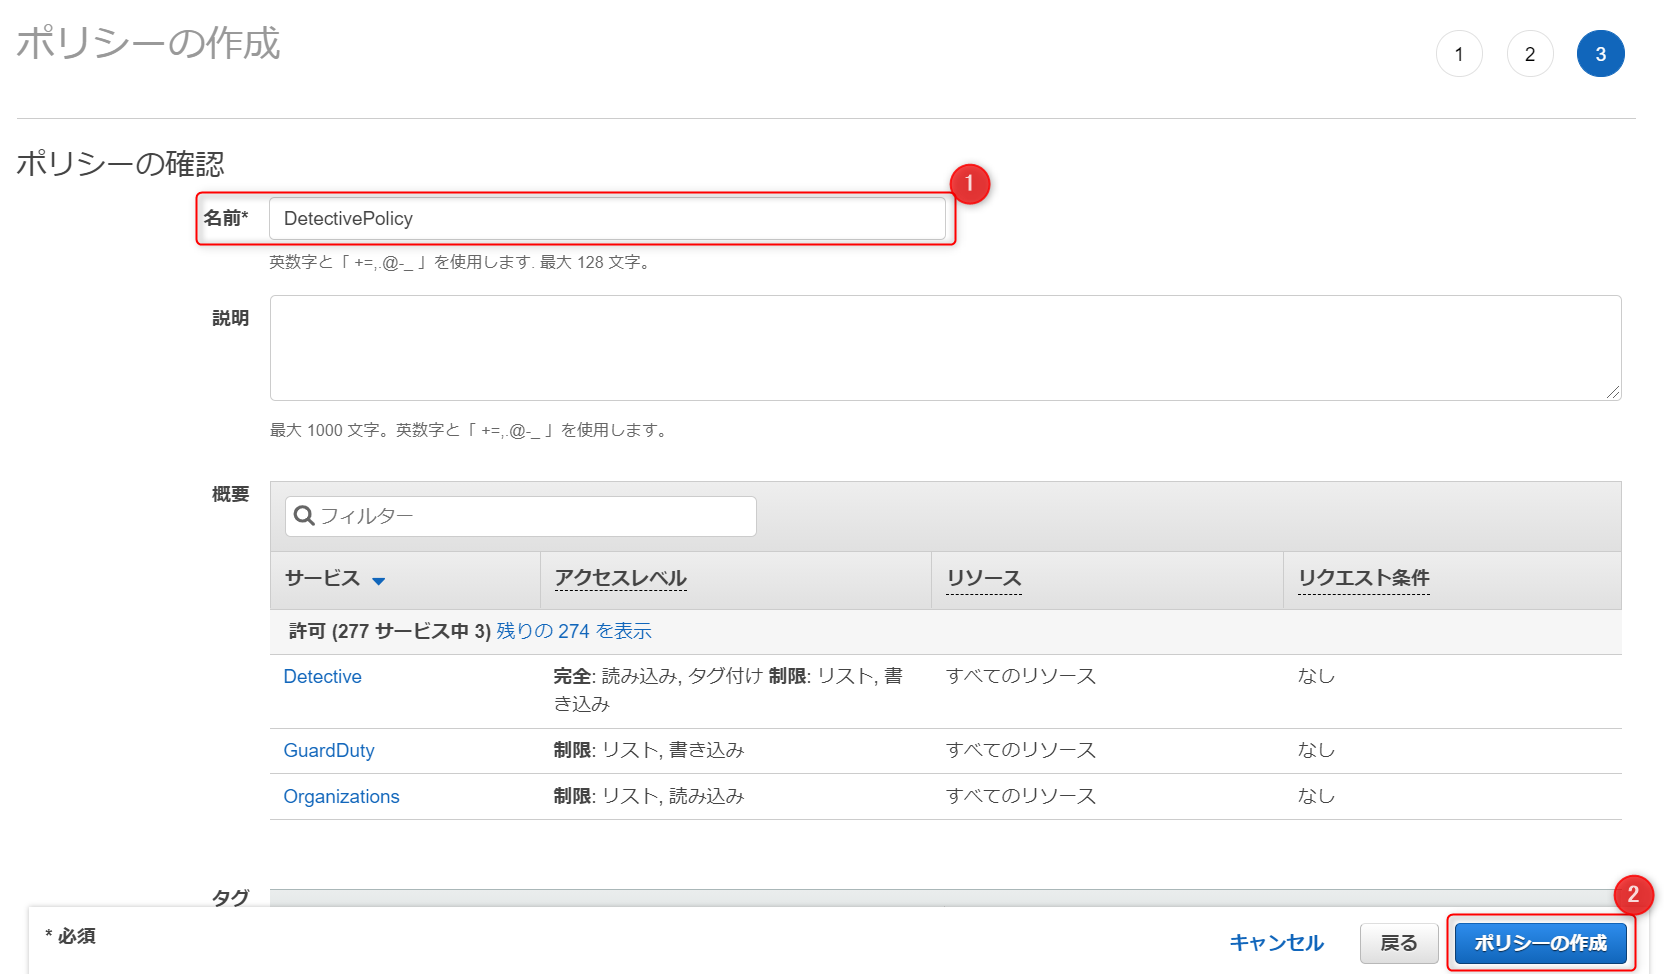The width and height of the screenshot is (1671, 974).
Task: Click the 名前 policy name field
Action: [606, 219]
